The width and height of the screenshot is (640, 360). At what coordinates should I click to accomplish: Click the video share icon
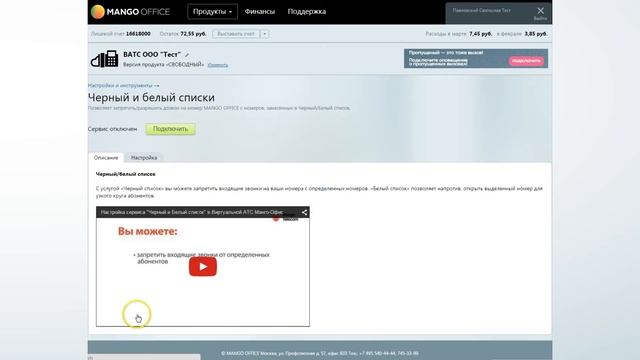[304, 212]
